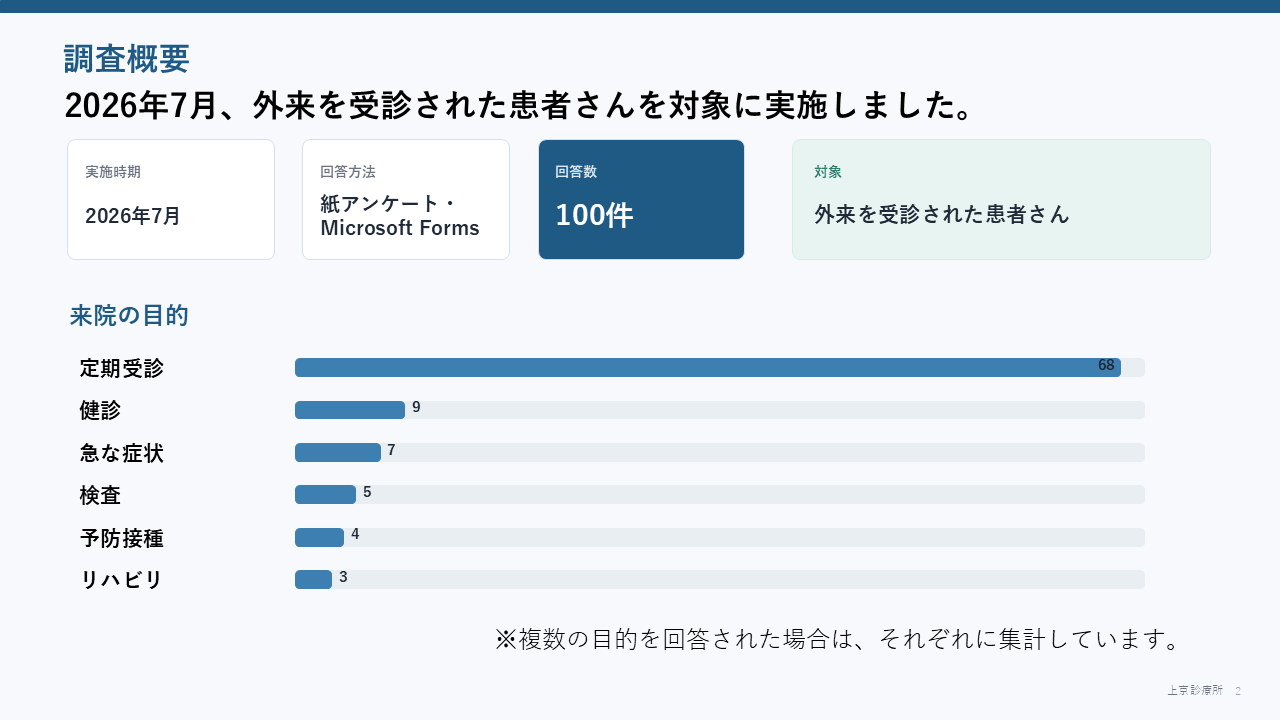Screen dimensions: 1280x720
Task: Click the 検査 bar showing 5
Action: [x=326, y=494]
